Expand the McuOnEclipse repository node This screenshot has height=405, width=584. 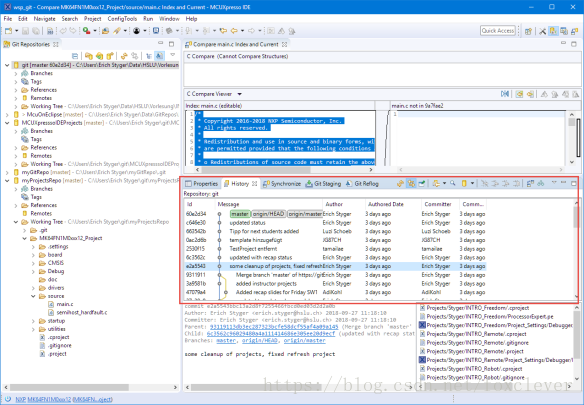pos(7,115)
